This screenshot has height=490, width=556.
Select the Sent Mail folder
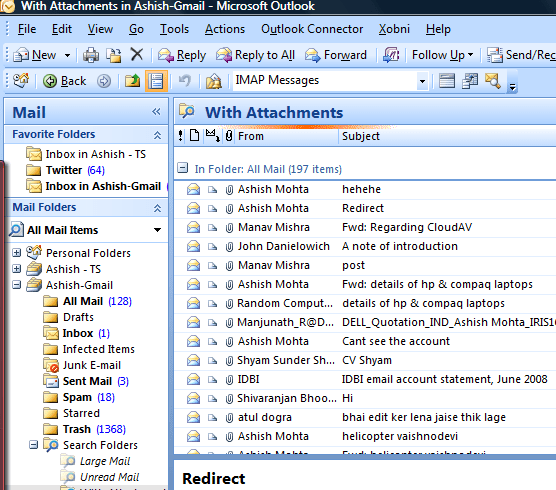pyautogui.click(x=86, y=381)
